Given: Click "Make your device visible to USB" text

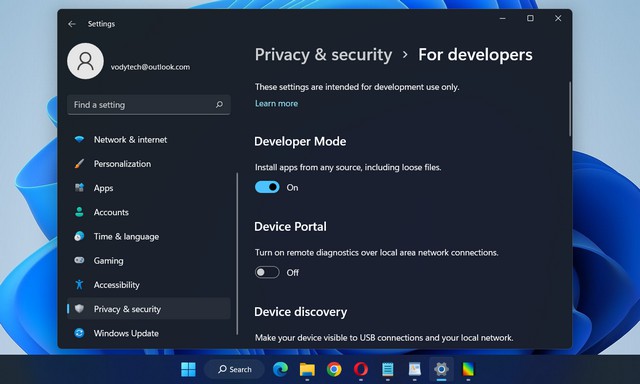Looking at the screenshot, I should tap(384, 337).
